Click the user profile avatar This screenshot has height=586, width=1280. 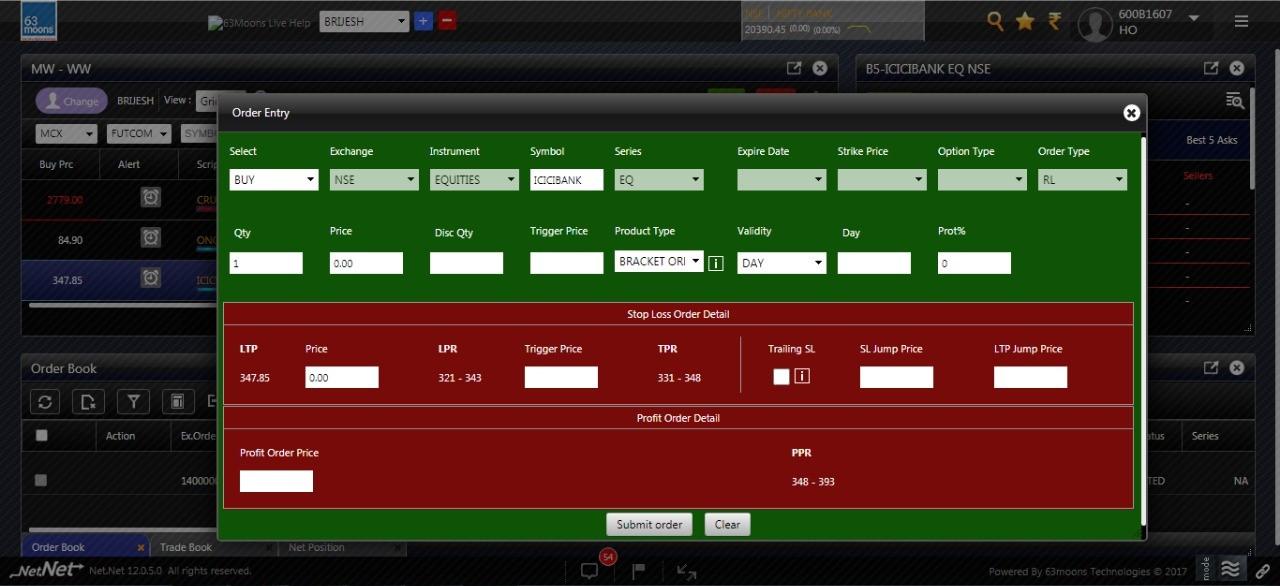click(x=1095, y=24)
